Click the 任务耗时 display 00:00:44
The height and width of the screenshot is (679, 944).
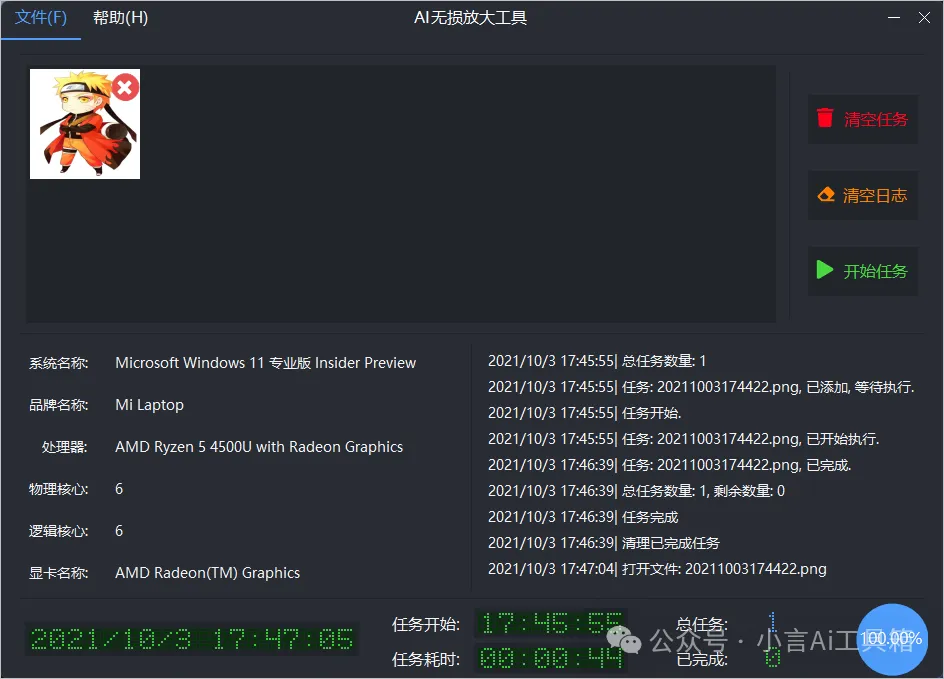coord(551,658)
